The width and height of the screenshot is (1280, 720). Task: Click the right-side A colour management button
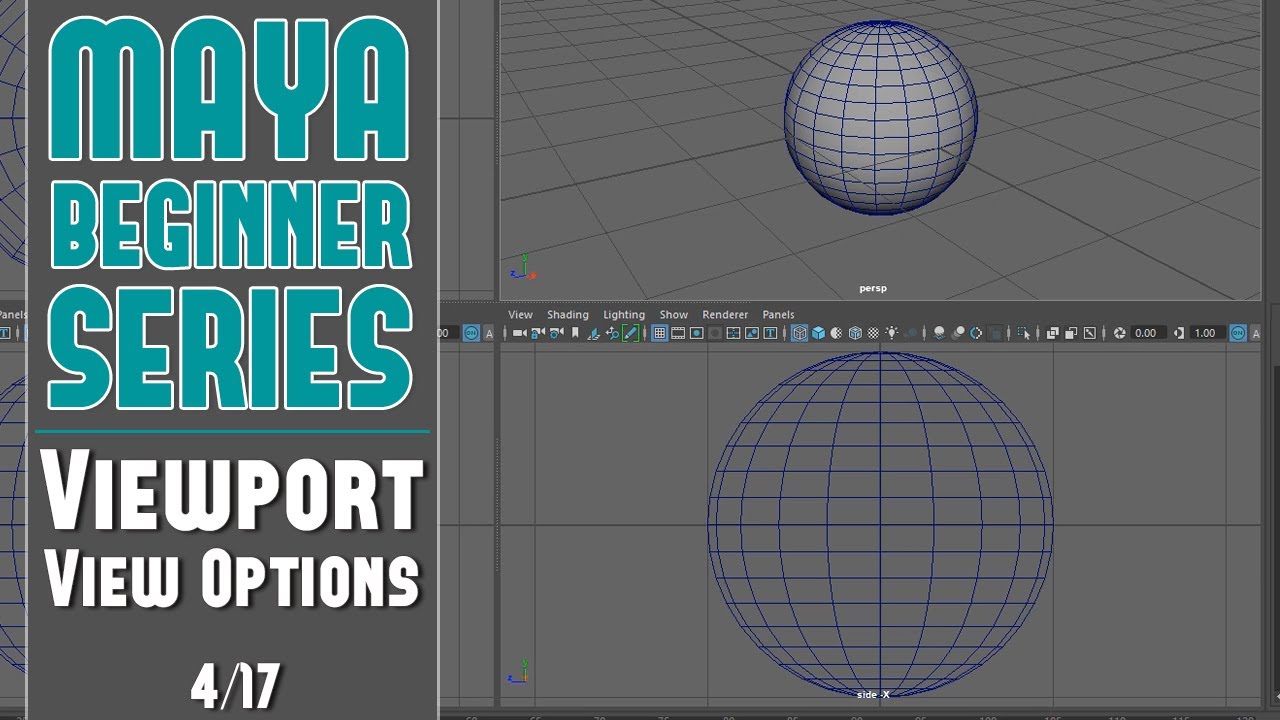coord(1256,333)
